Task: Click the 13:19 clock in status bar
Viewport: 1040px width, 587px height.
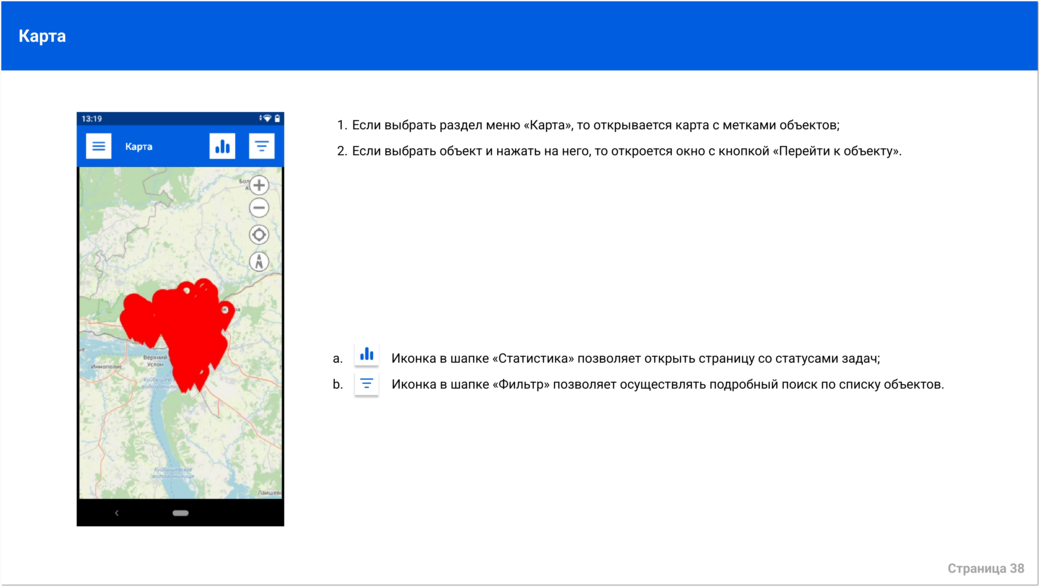Action: 92,119
